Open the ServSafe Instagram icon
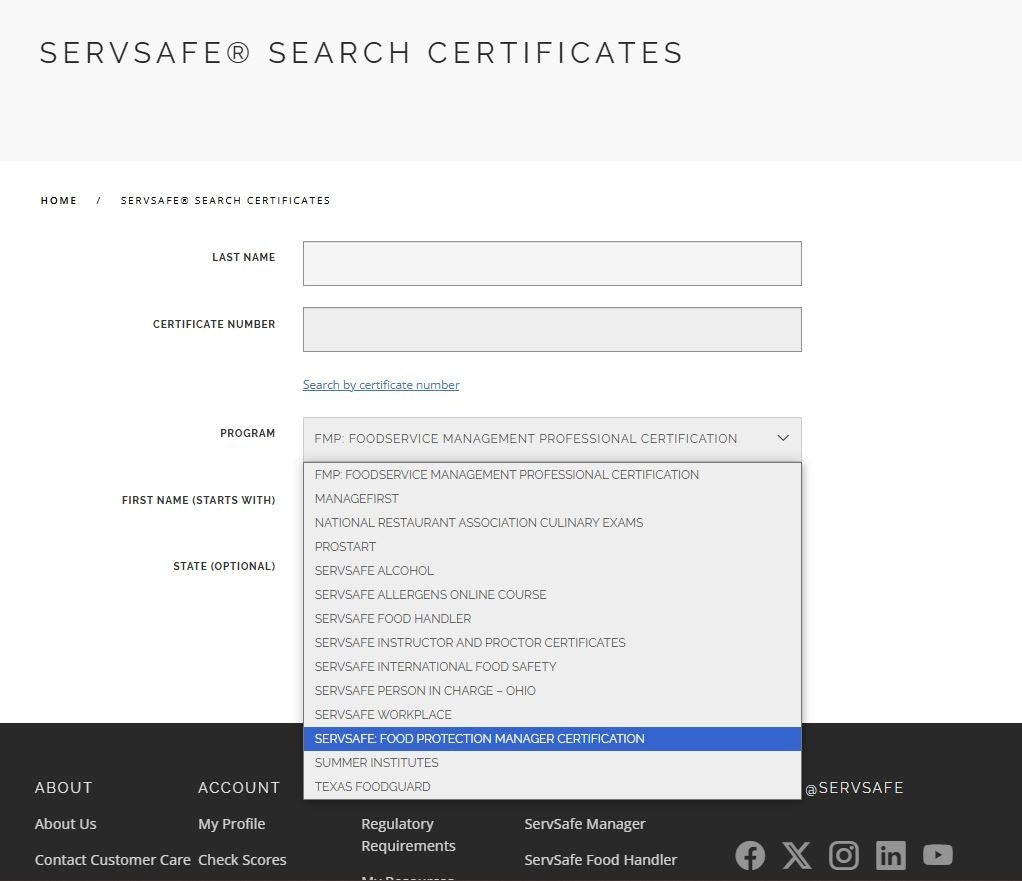 [844, 855]
